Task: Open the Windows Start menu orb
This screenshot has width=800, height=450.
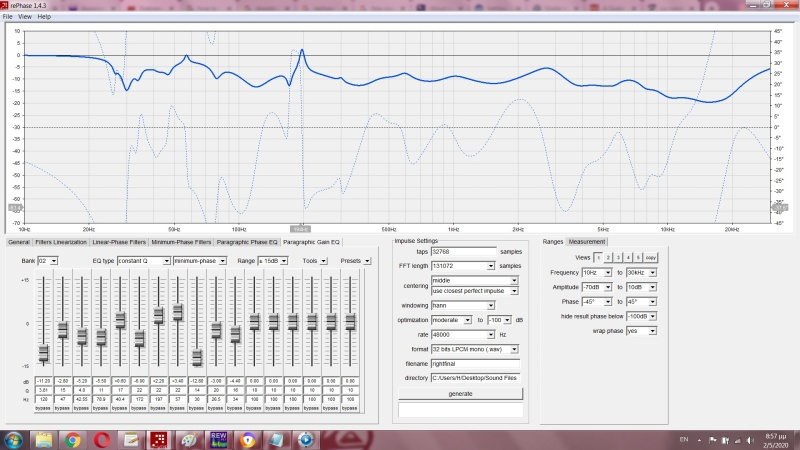Action: pyautogui.click(x=15, y=439)
